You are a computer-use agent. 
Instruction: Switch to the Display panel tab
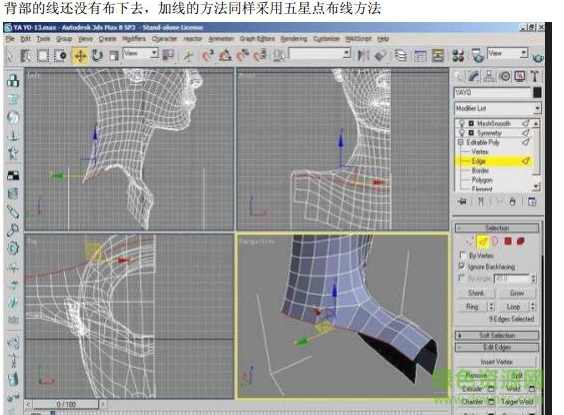tap(520, 76)
